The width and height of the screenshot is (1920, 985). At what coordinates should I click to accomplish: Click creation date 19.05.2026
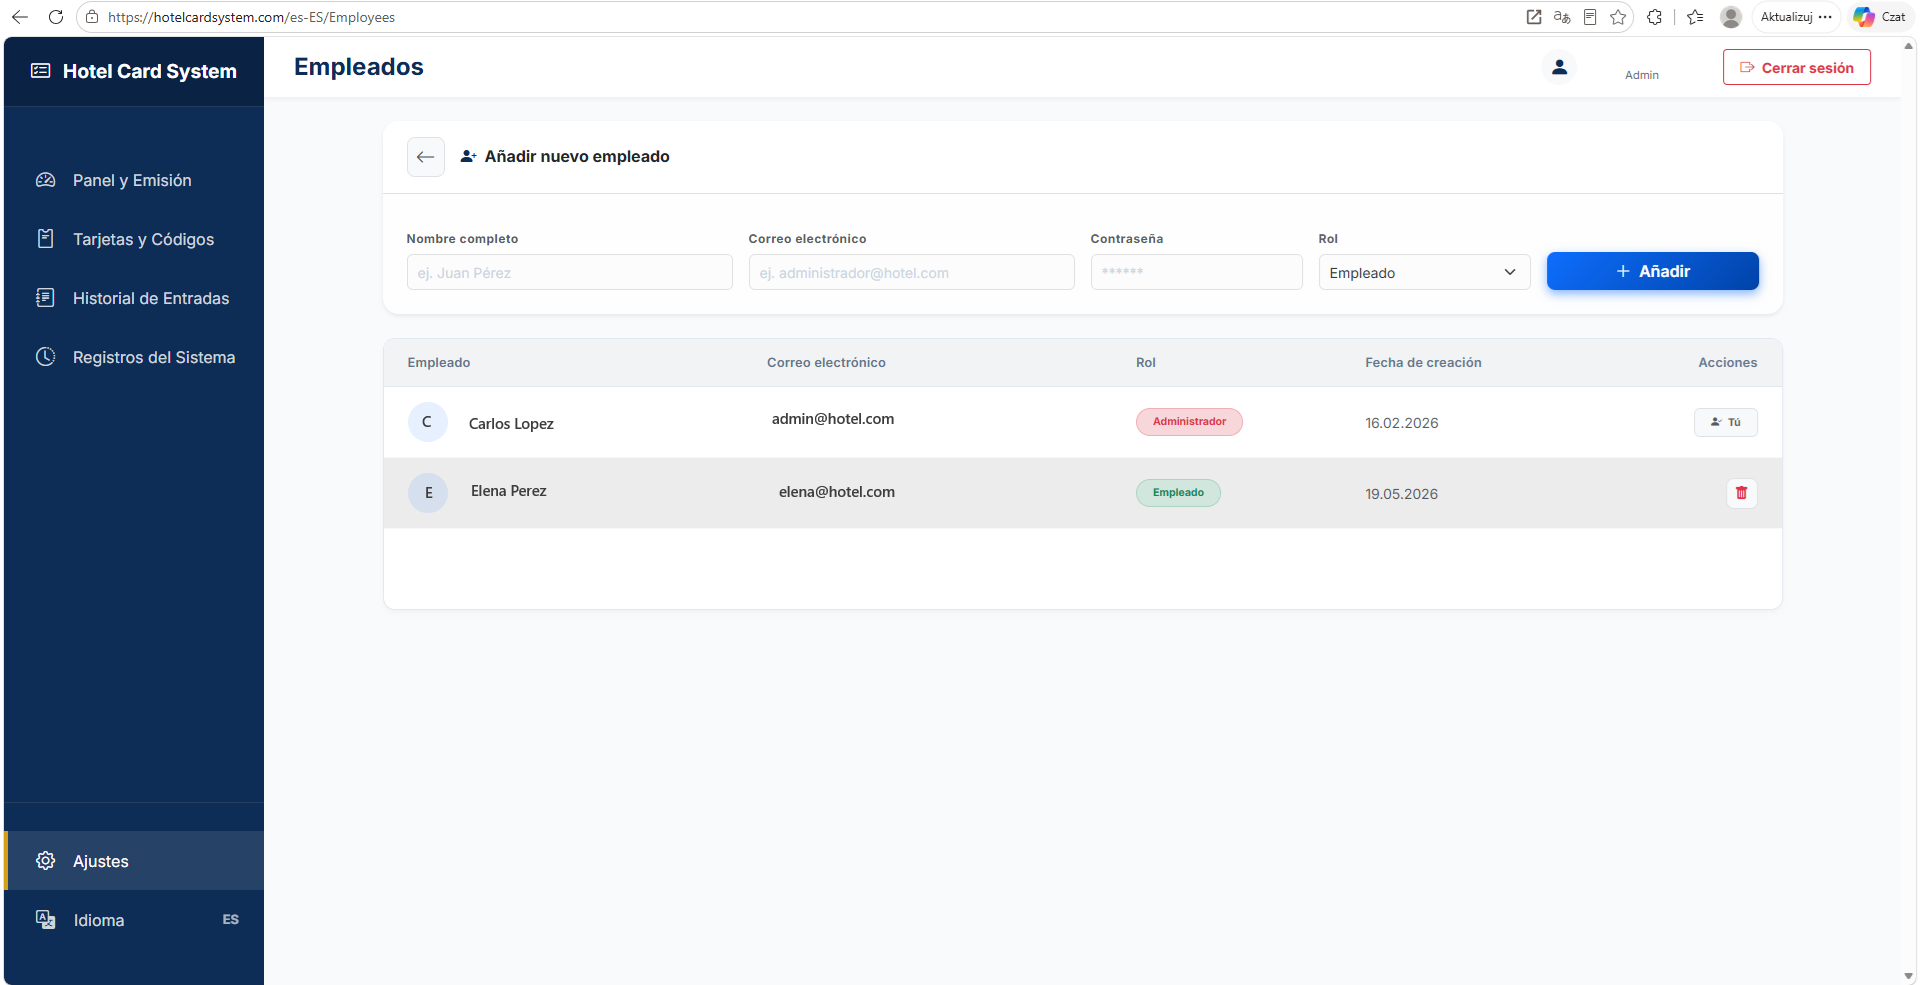tap(1401, 494)
